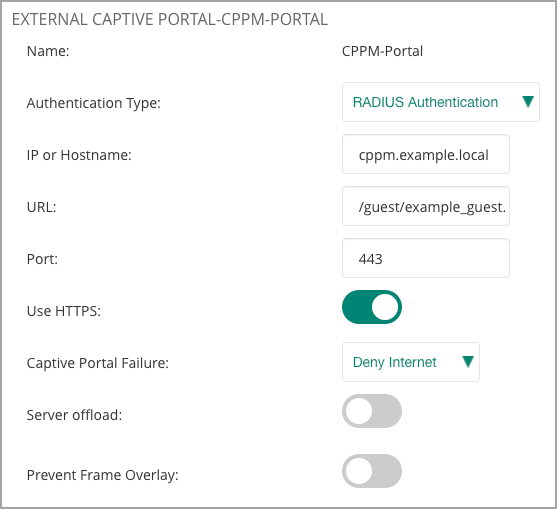Image resolution: width=557 pixels, height=509 pixels.
Task: Click the Prevent Frame Overlay label
Action: 102,475
